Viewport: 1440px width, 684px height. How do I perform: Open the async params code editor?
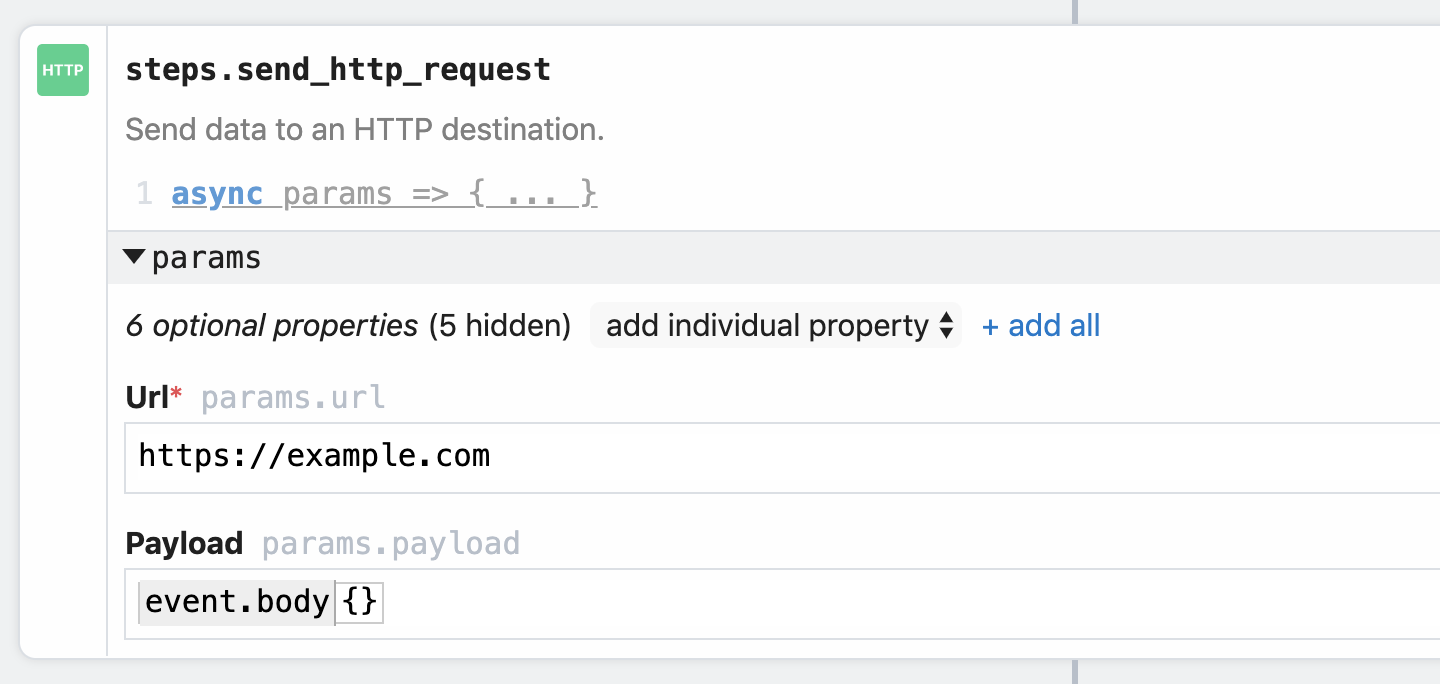[383, 193]
